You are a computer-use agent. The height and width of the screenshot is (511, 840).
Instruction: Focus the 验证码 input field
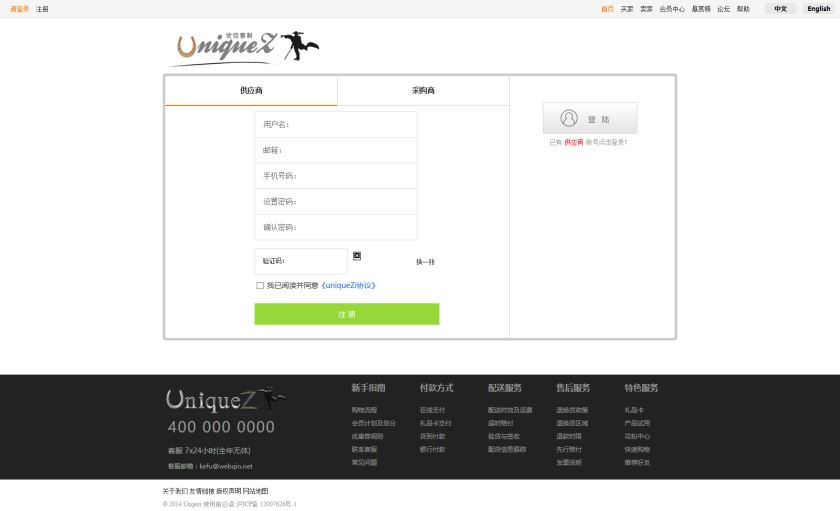pyautogui.click(x=301, y=261)
